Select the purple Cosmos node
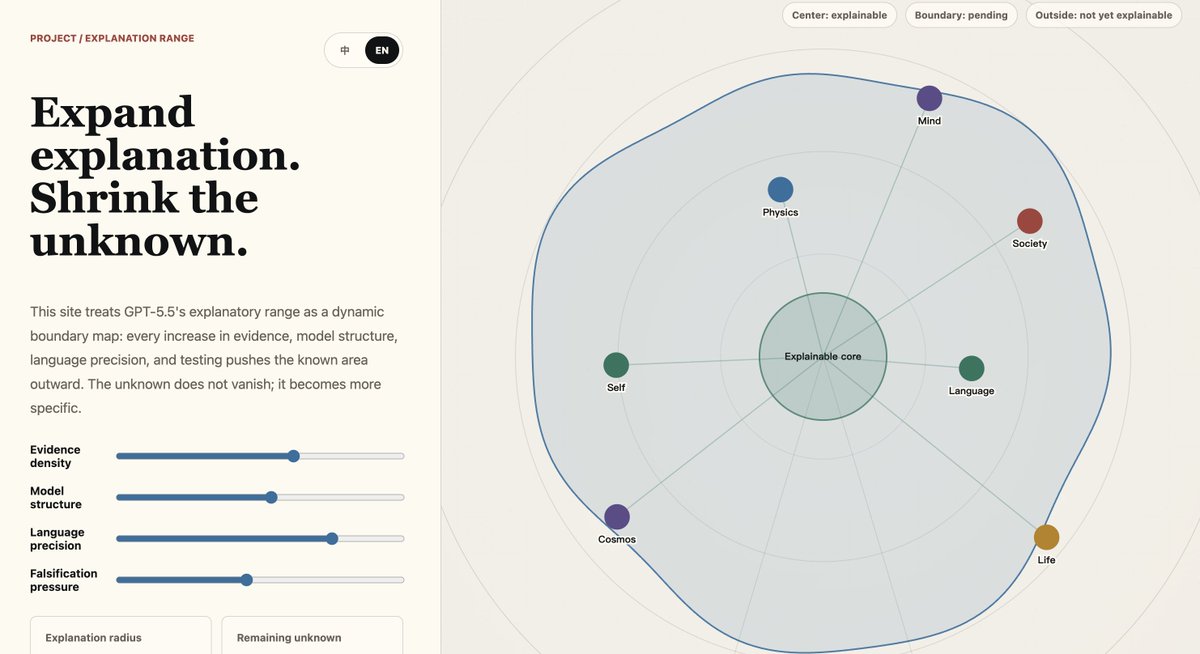Screen dimensions: 1200x654 (x=617, y=517)
